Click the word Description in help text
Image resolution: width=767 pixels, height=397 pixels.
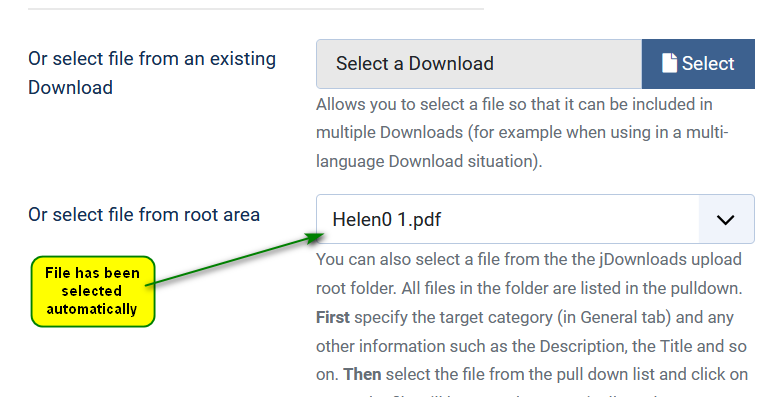click(x=582, y=346)
